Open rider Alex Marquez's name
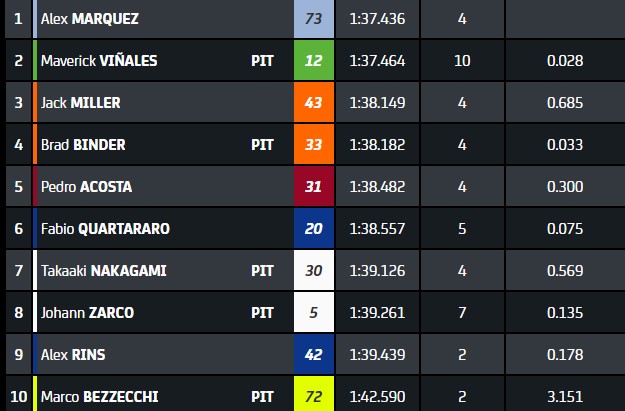625x411 pixels. tap(90, 19)
